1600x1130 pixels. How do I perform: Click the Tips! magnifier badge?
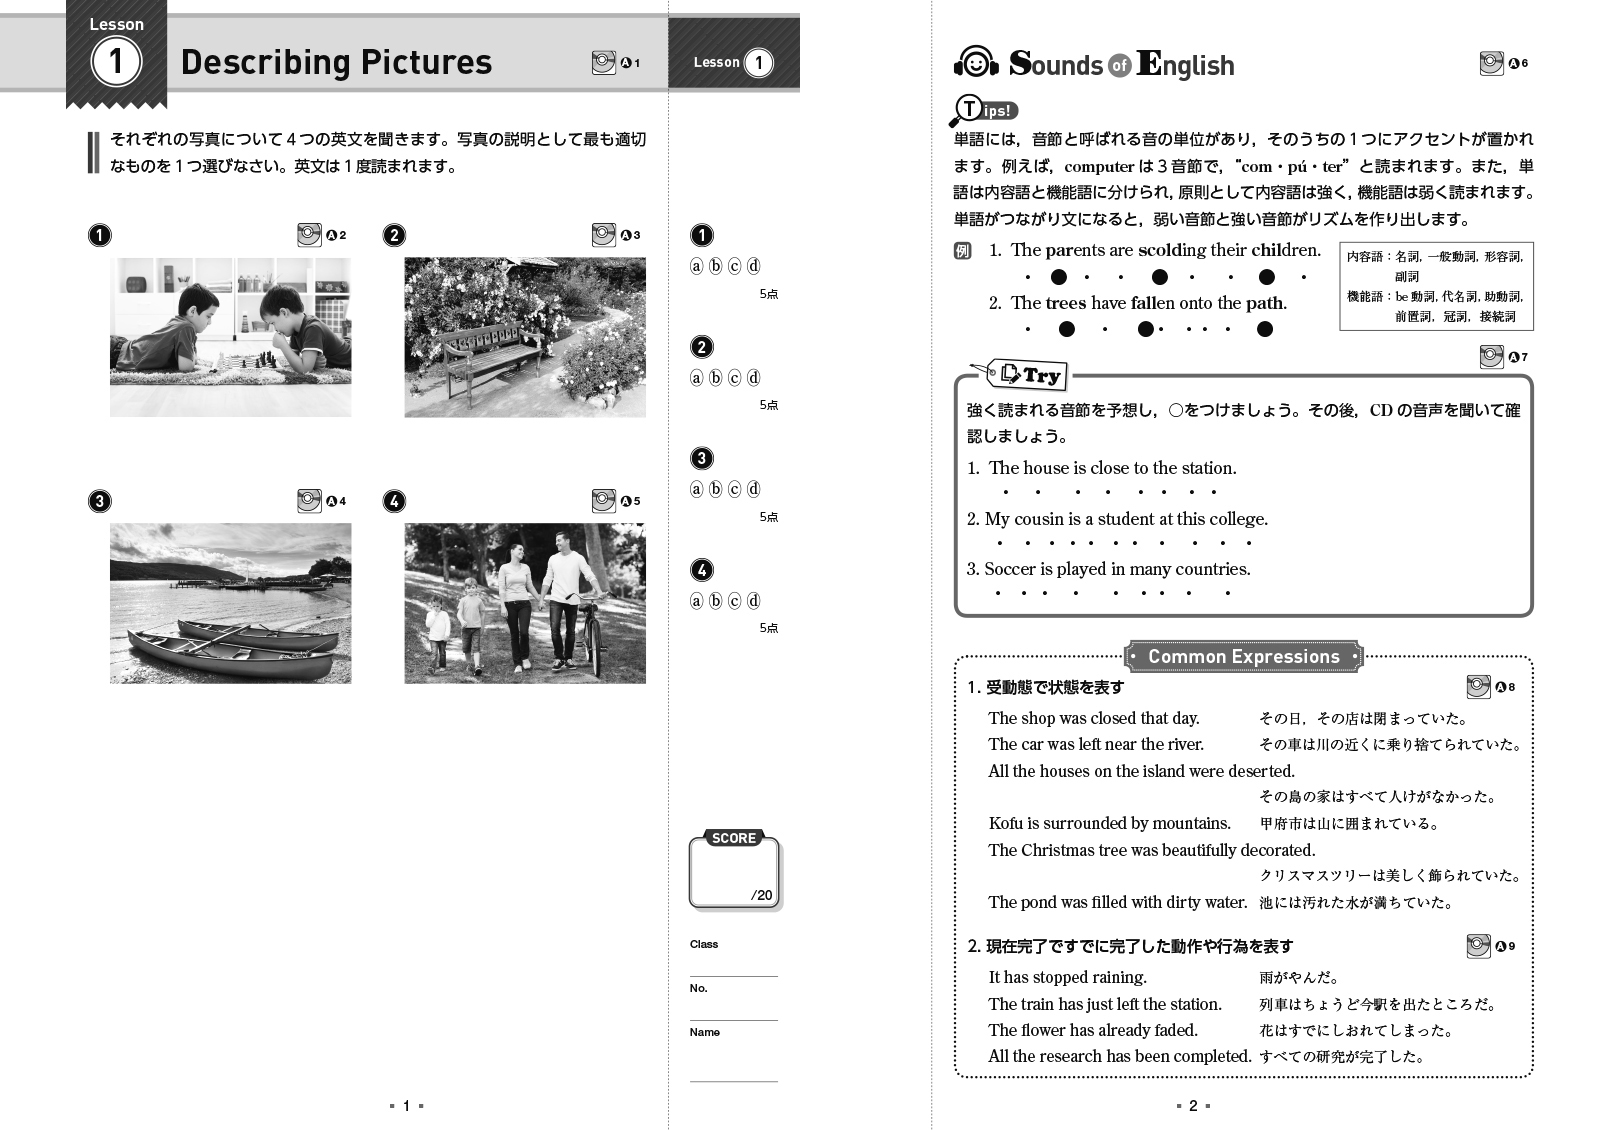pyautogui.click(x=986, y=109)
